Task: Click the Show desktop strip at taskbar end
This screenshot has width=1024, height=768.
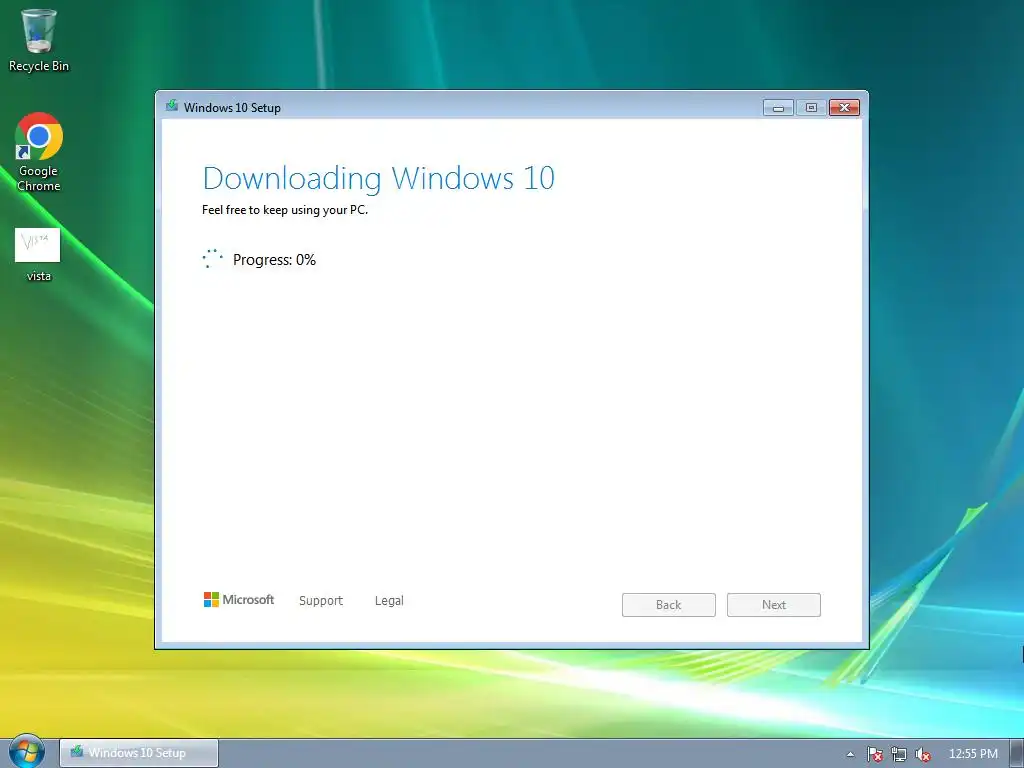Action: [1017, 754]
